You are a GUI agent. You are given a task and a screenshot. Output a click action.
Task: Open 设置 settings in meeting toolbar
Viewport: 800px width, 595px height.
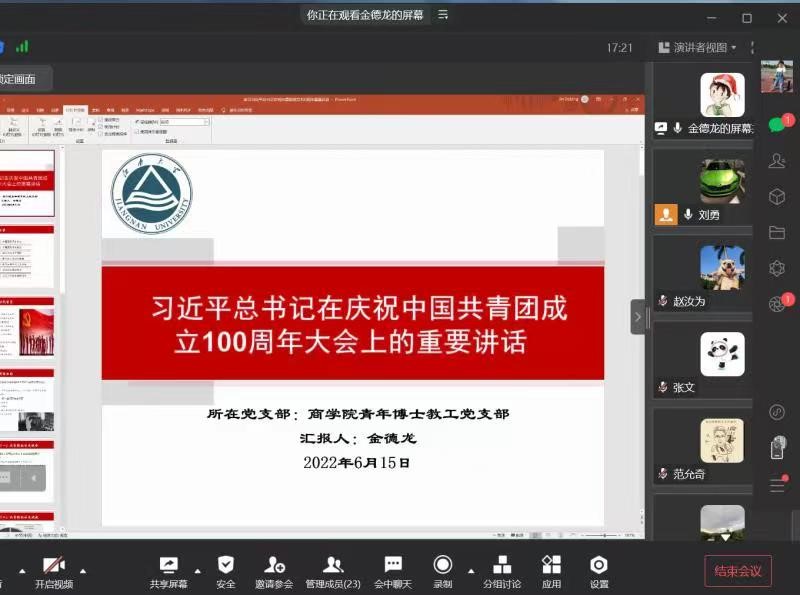[599, 566]
